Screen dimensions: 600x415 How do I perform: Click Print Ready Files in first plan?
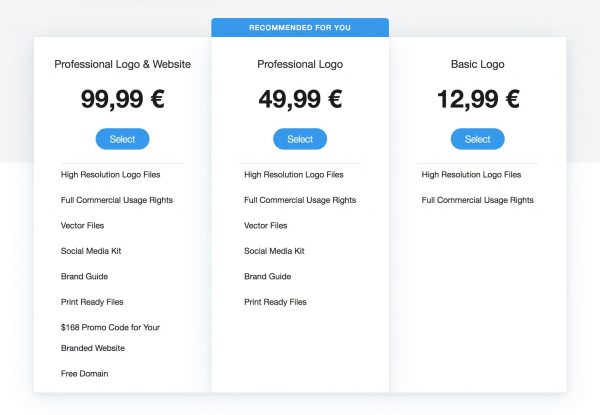92,302
